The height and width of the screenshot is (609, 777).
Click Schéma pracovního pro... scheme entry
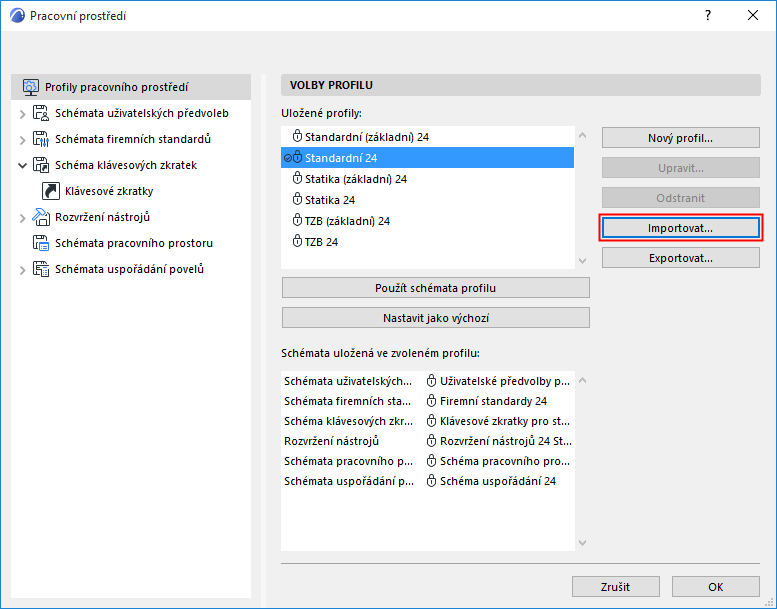pos(504,461)
